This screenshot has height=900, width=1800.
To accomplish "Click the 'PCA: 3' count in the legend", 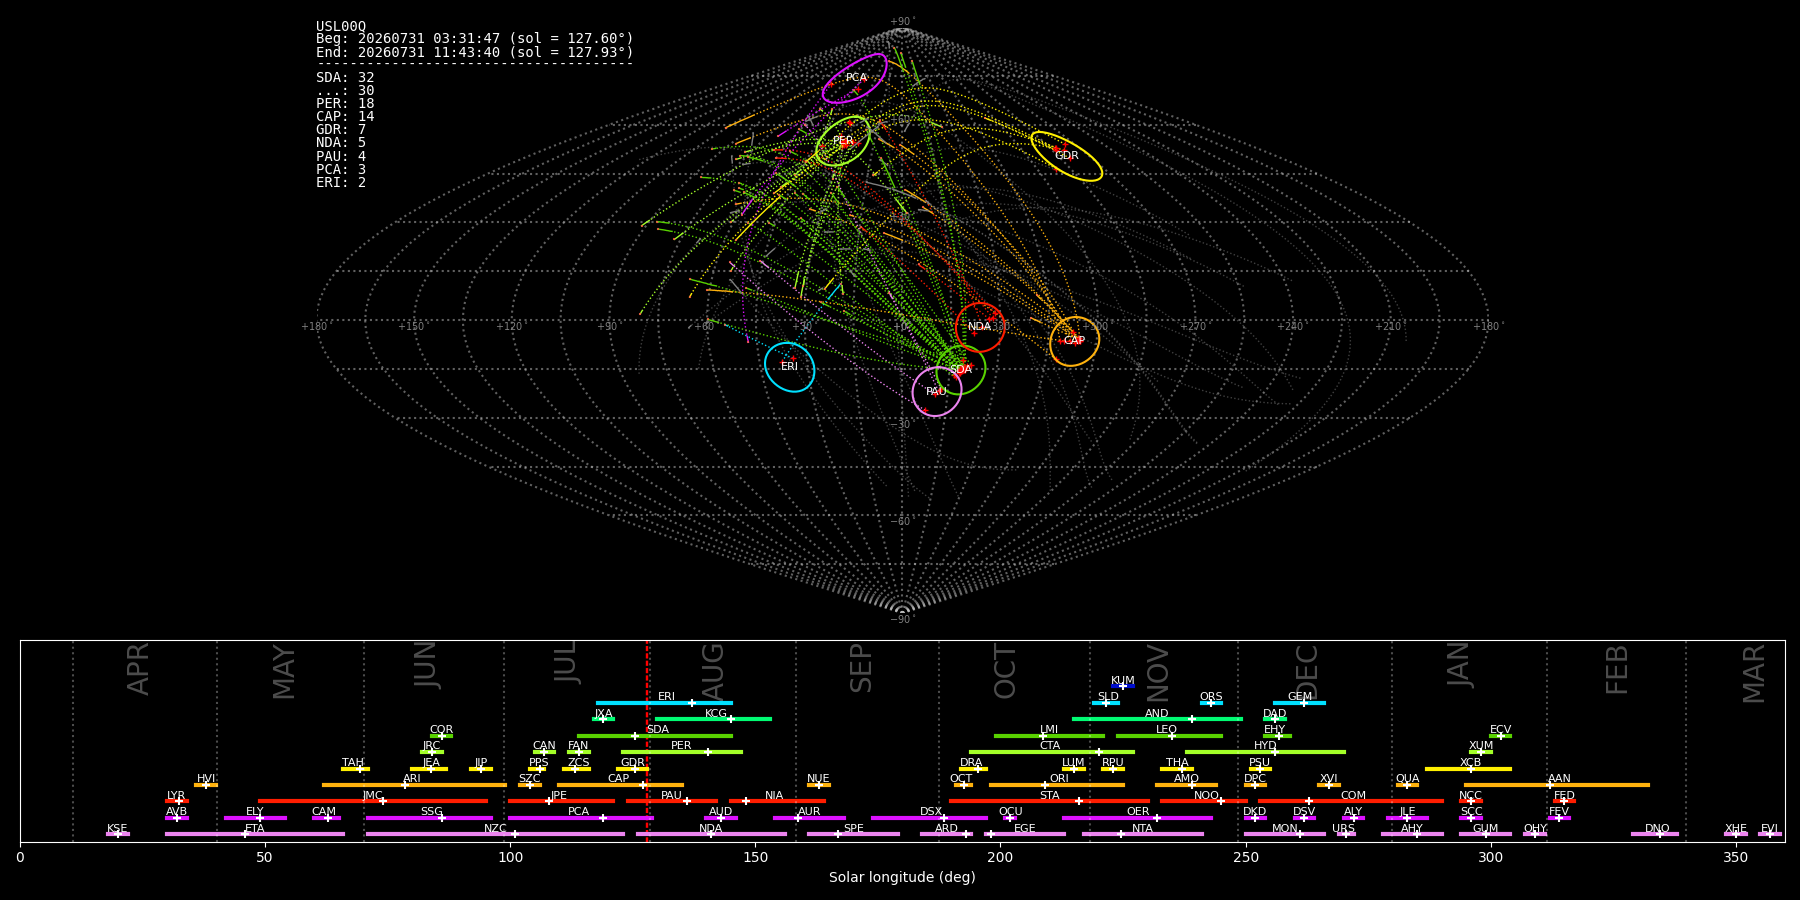I will tap(341, 169).
